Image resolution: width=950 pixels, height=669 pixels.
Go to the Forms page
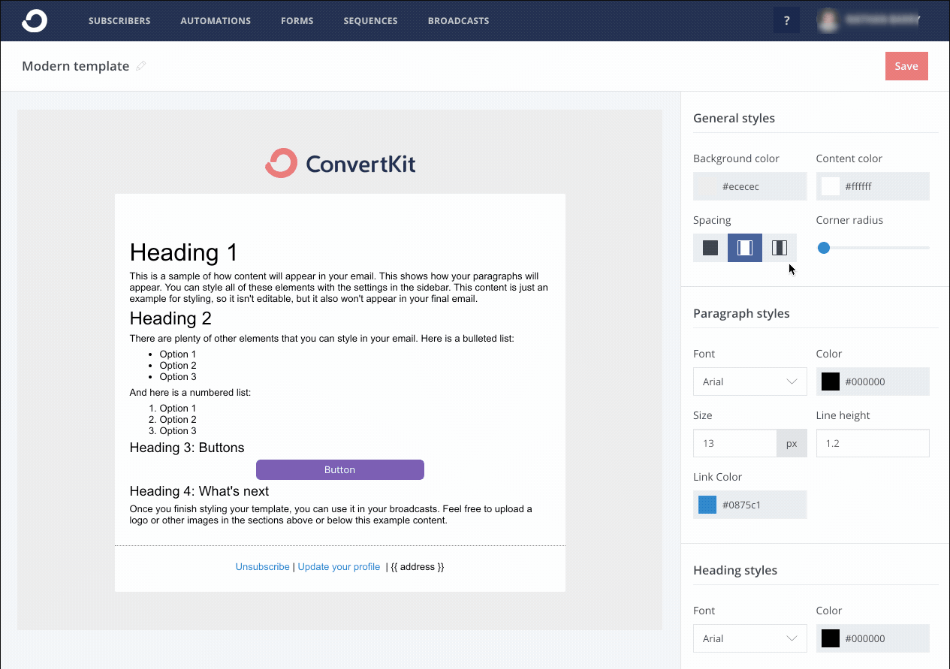297,21
